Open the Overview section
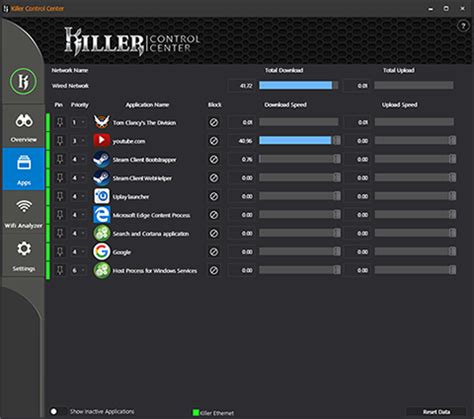474x419 pixels. click(x=23, y=128)
